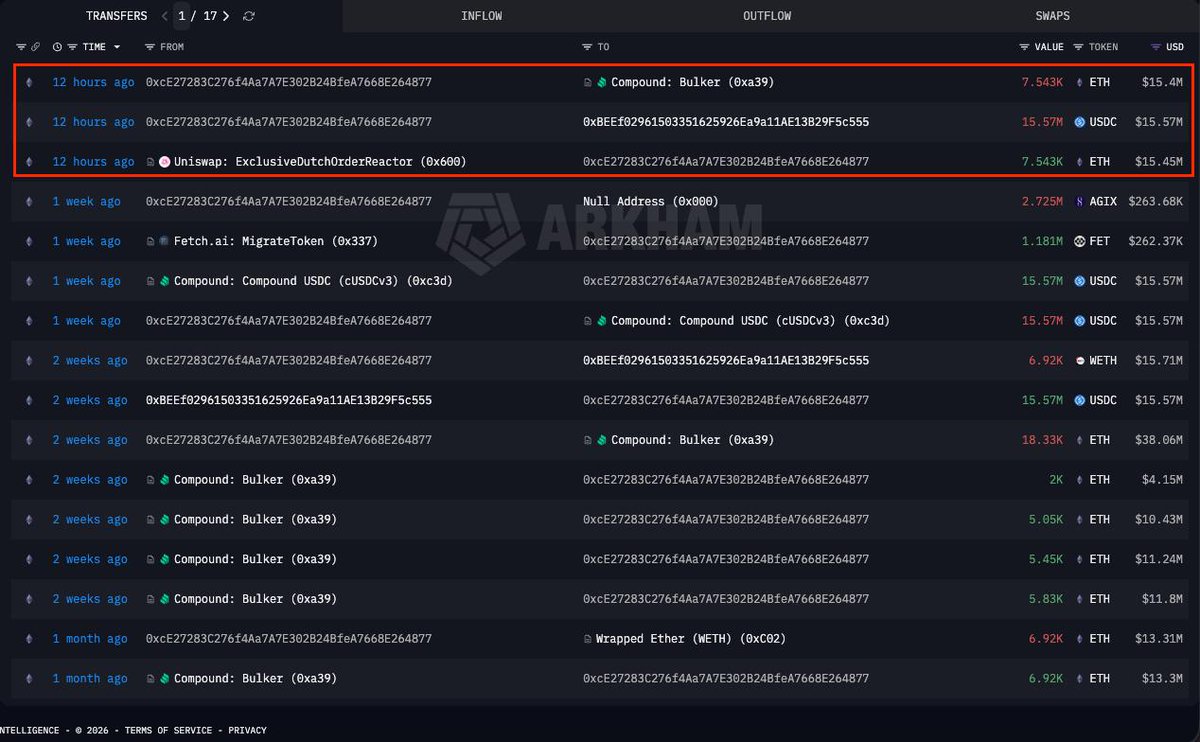Click 12 hours ago on the $15.4M row

[x=93, y=82]
